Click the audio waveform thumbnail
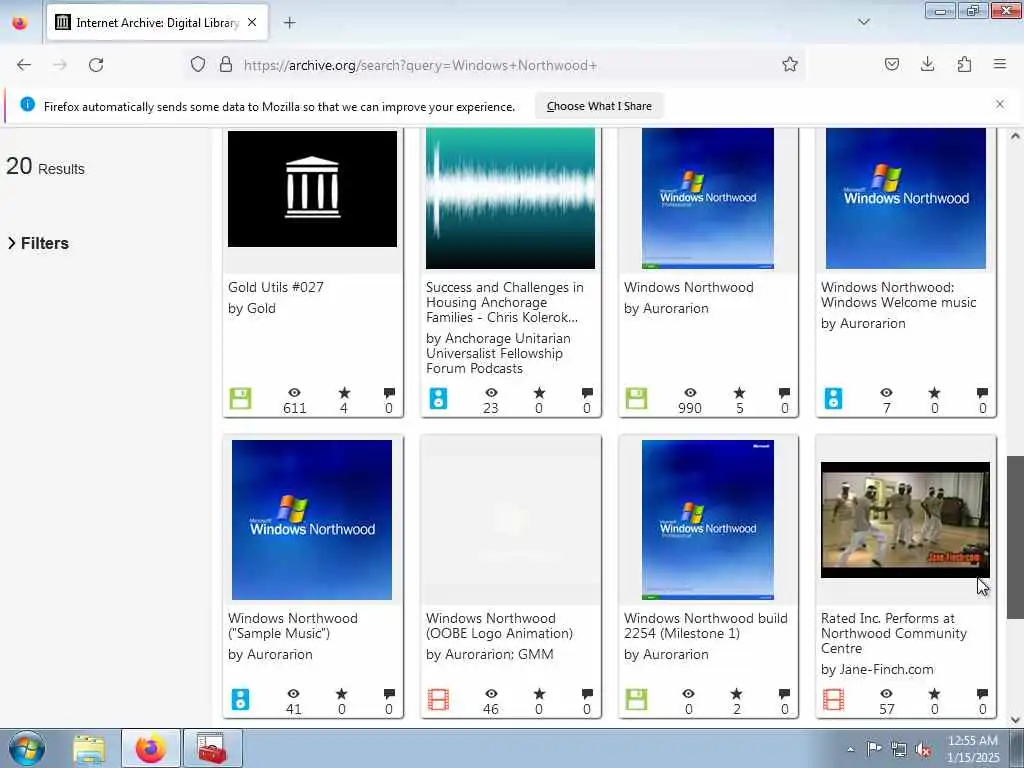 (510, 199)
